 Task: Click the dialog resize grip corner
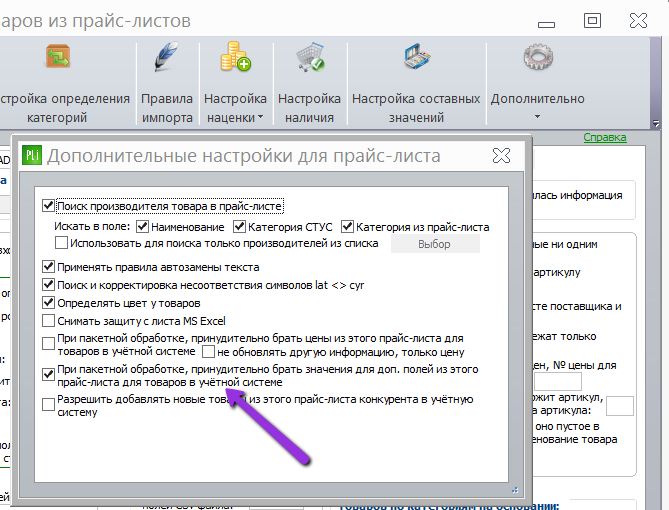pyautogui.click(x=515, y=490)
